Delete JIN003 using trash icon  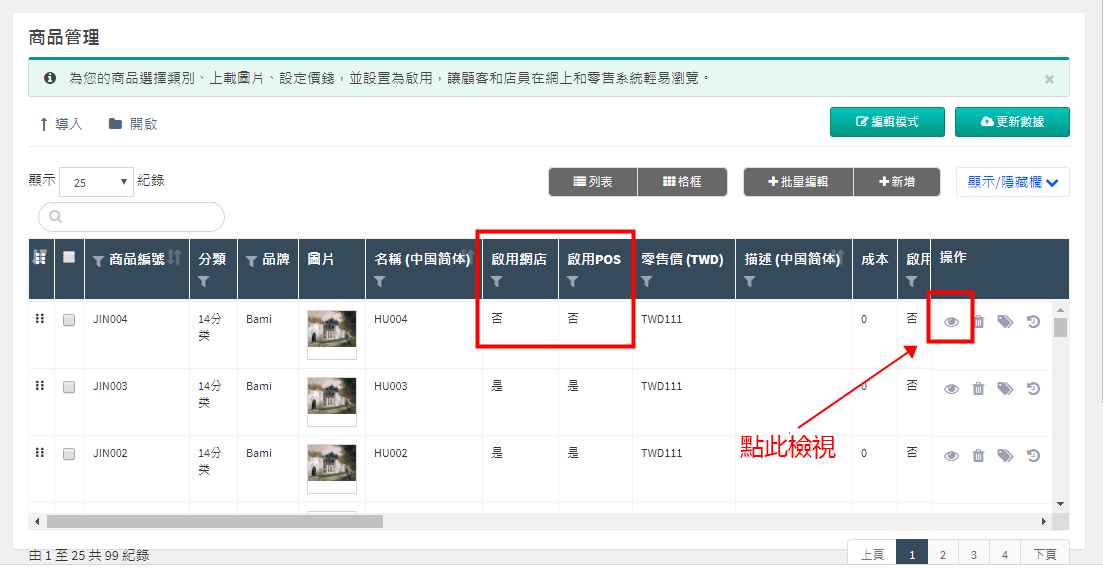click(x=978, y=389)
